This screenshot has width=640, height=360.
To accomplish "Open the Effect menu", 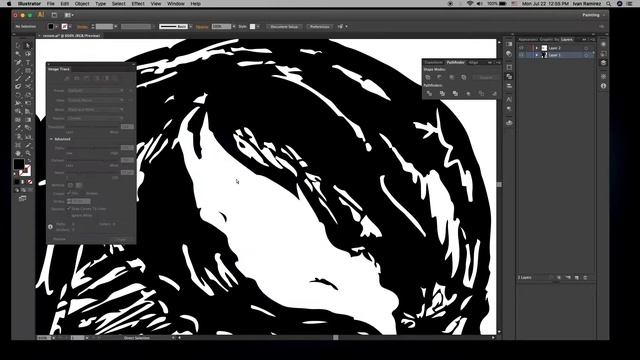I will tap(138, 4).
